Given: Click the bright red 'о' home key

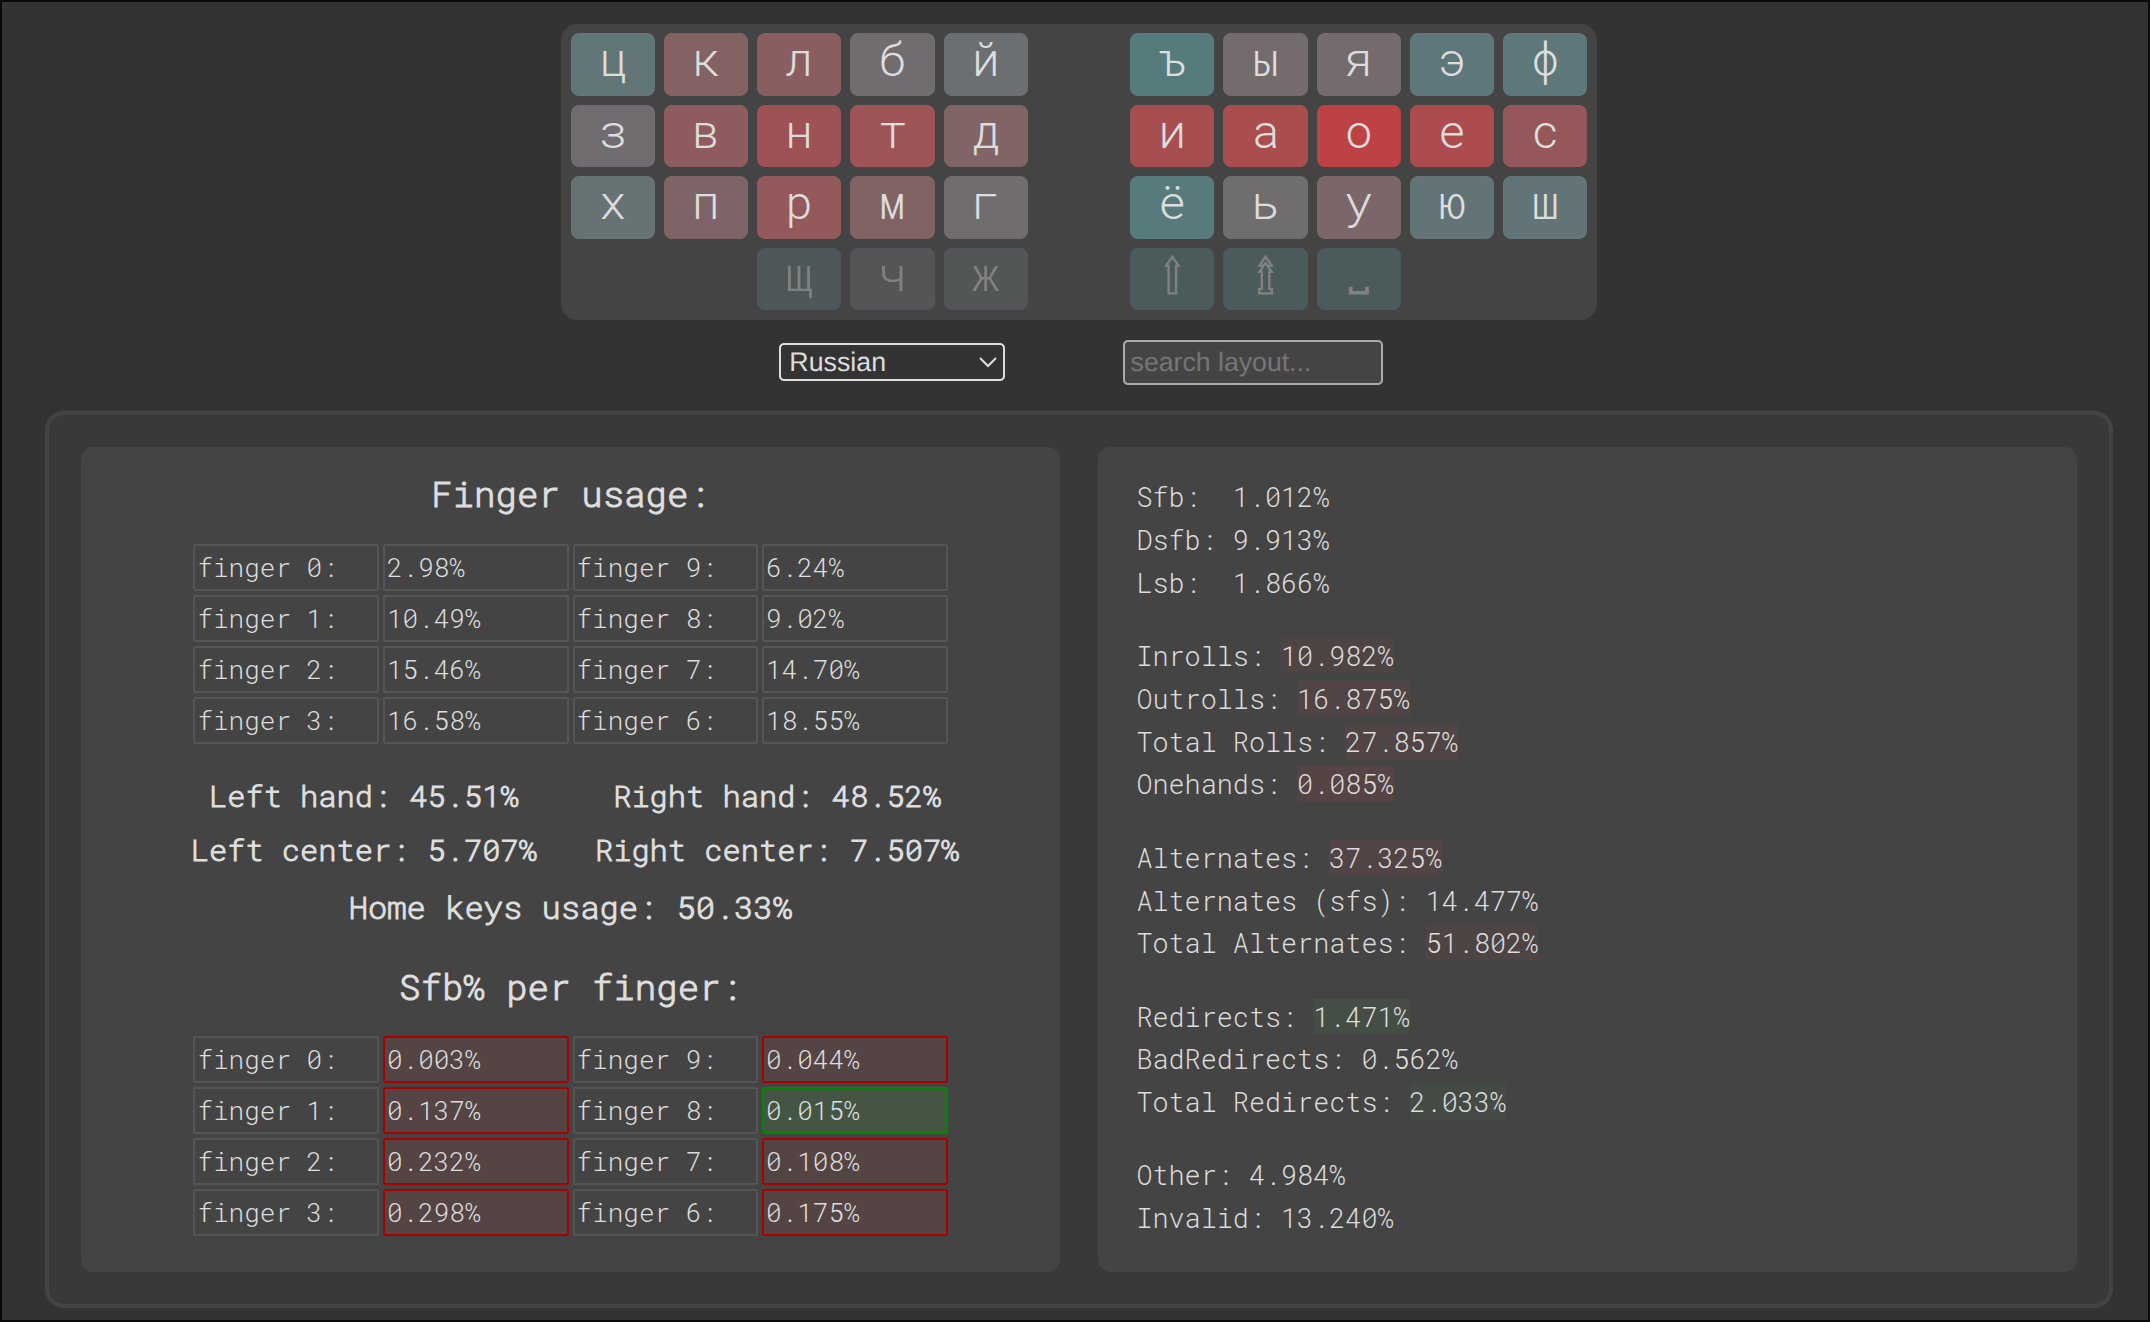Looking at the screenshot, I should point(1358,135).
